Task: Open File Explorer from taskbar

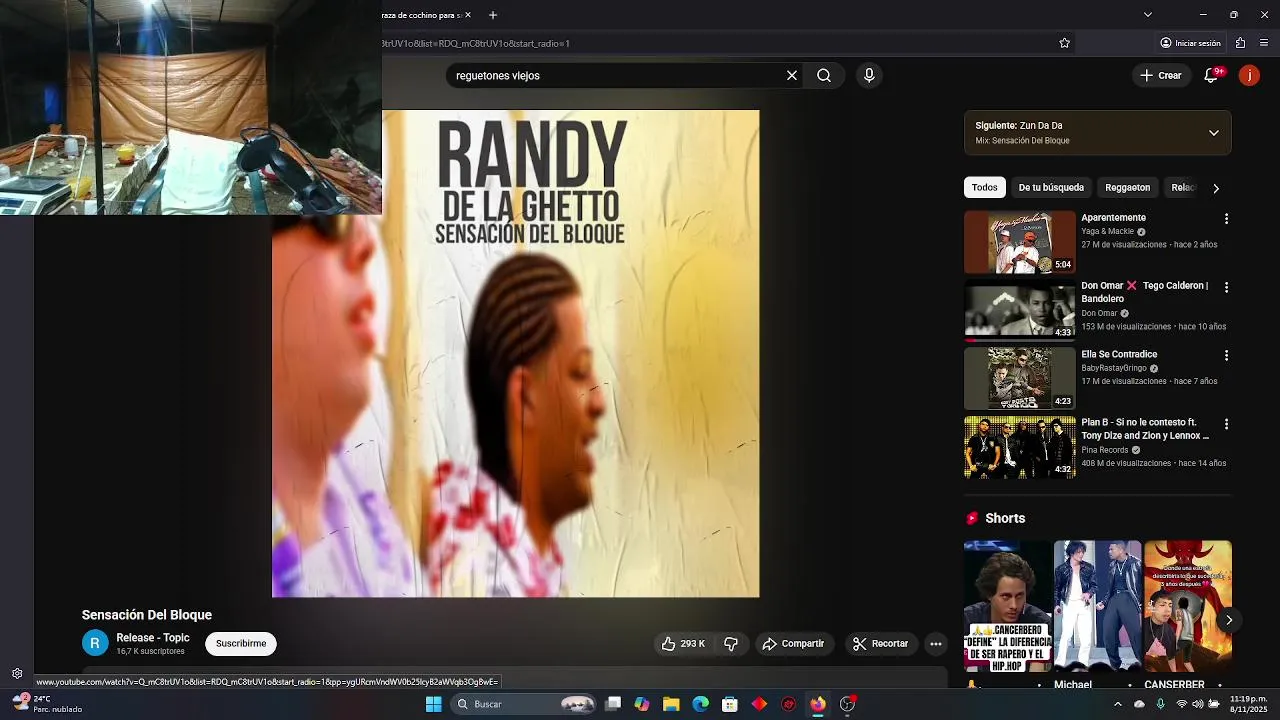Action: [671, 704]
